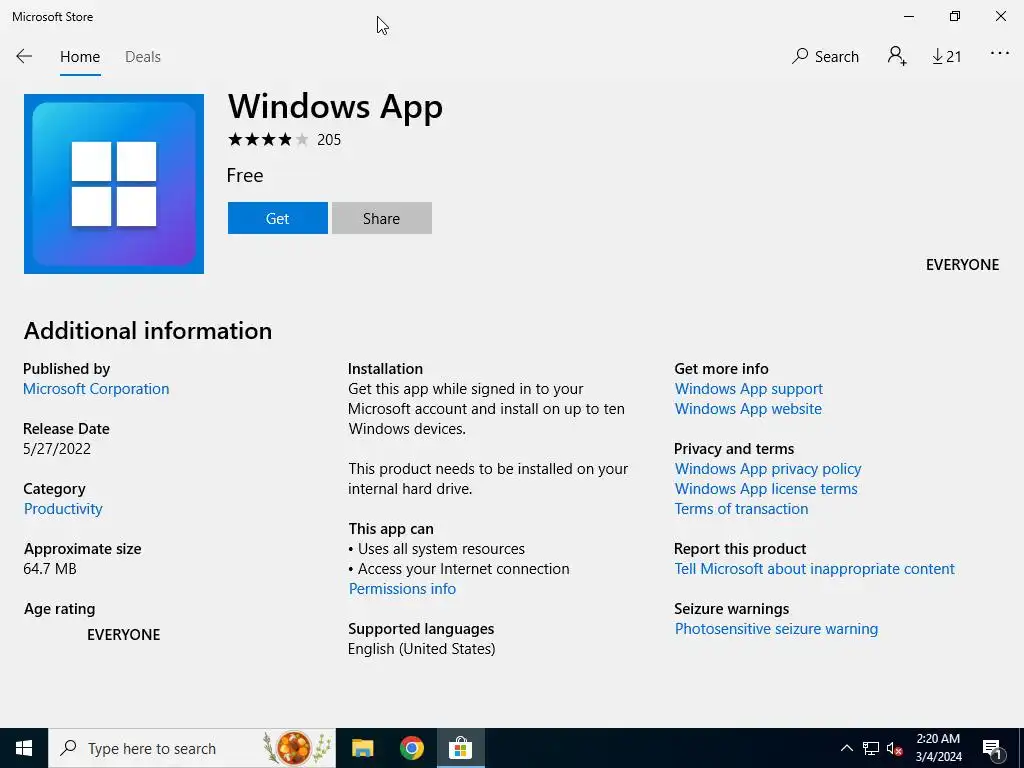Click the muted volume tray icon
This screenshot has height=768, width=1024.
pyautogui.click(x=894, y=748)
